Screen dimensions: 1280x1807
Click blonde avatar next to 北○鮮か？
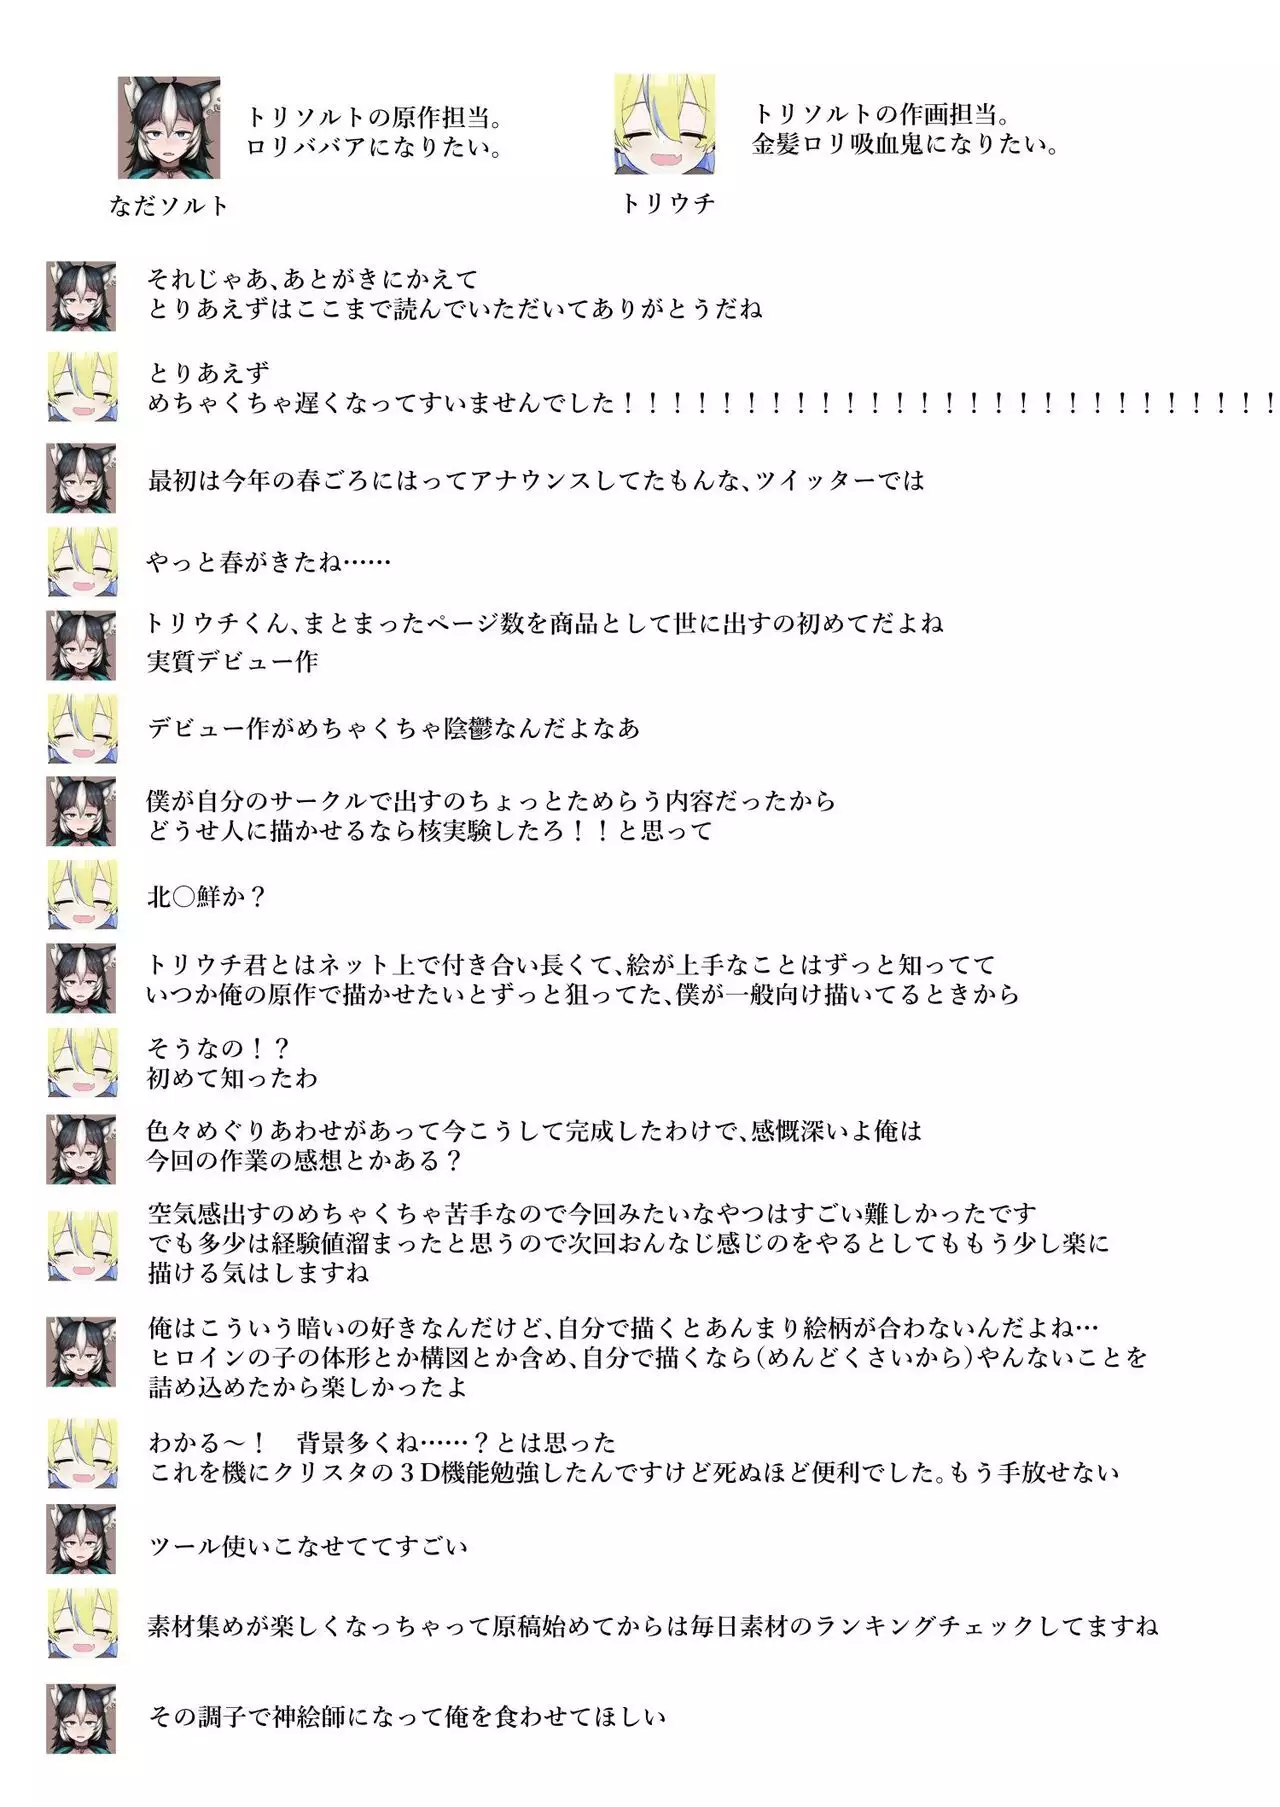82,895
